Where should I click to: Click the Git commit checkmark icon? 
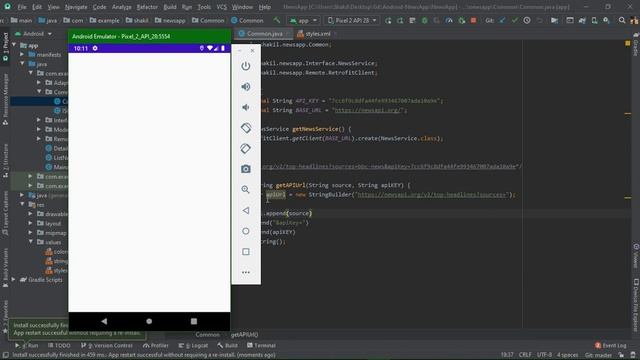(515, 20)
